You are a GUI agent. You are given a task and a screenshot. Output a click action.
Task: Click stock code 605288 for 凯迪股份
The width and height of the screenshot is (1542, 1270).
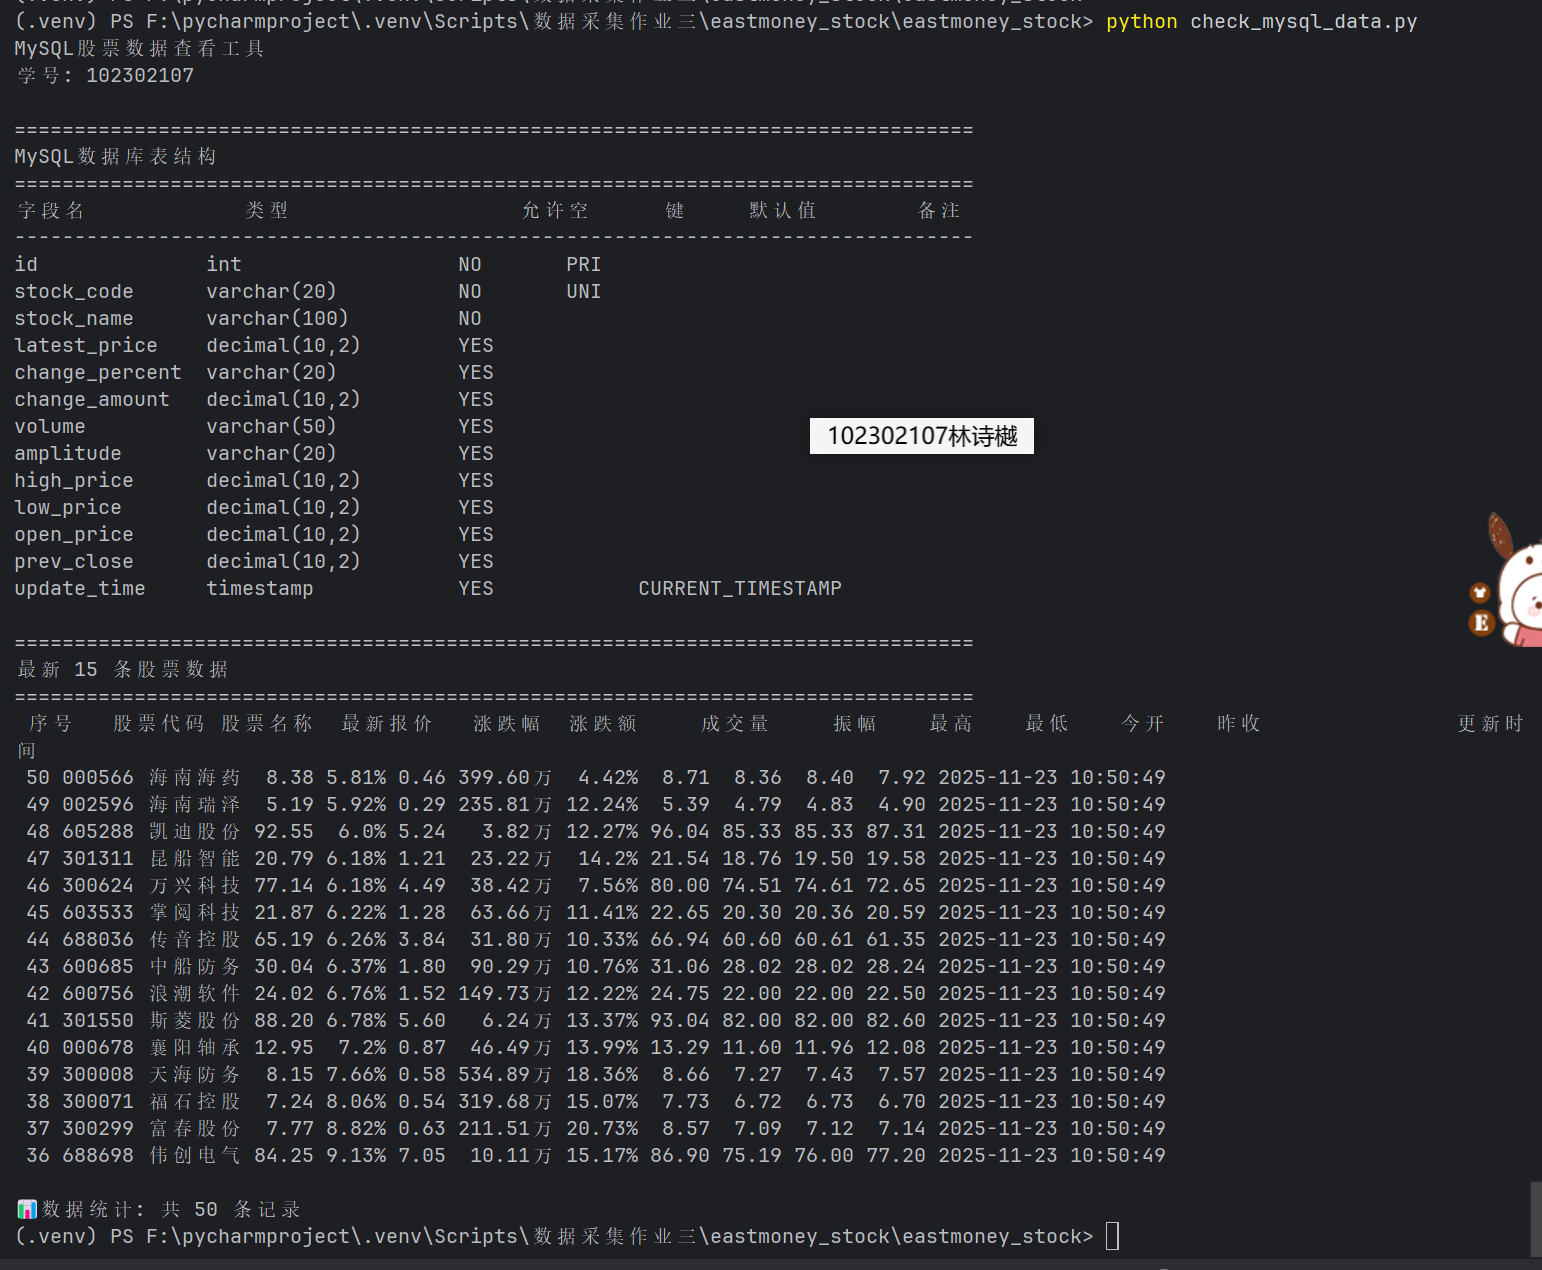(x=98, y=831)
